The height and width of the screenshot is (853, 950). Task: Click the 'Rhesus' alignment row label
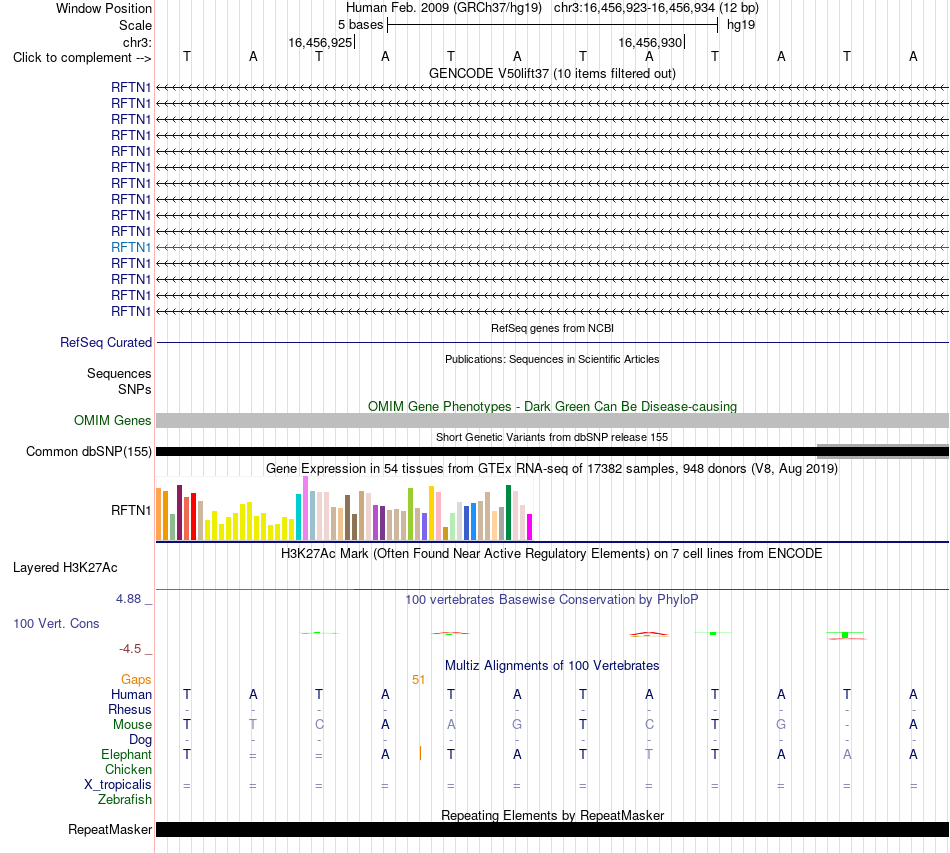(x=130, y=709)
